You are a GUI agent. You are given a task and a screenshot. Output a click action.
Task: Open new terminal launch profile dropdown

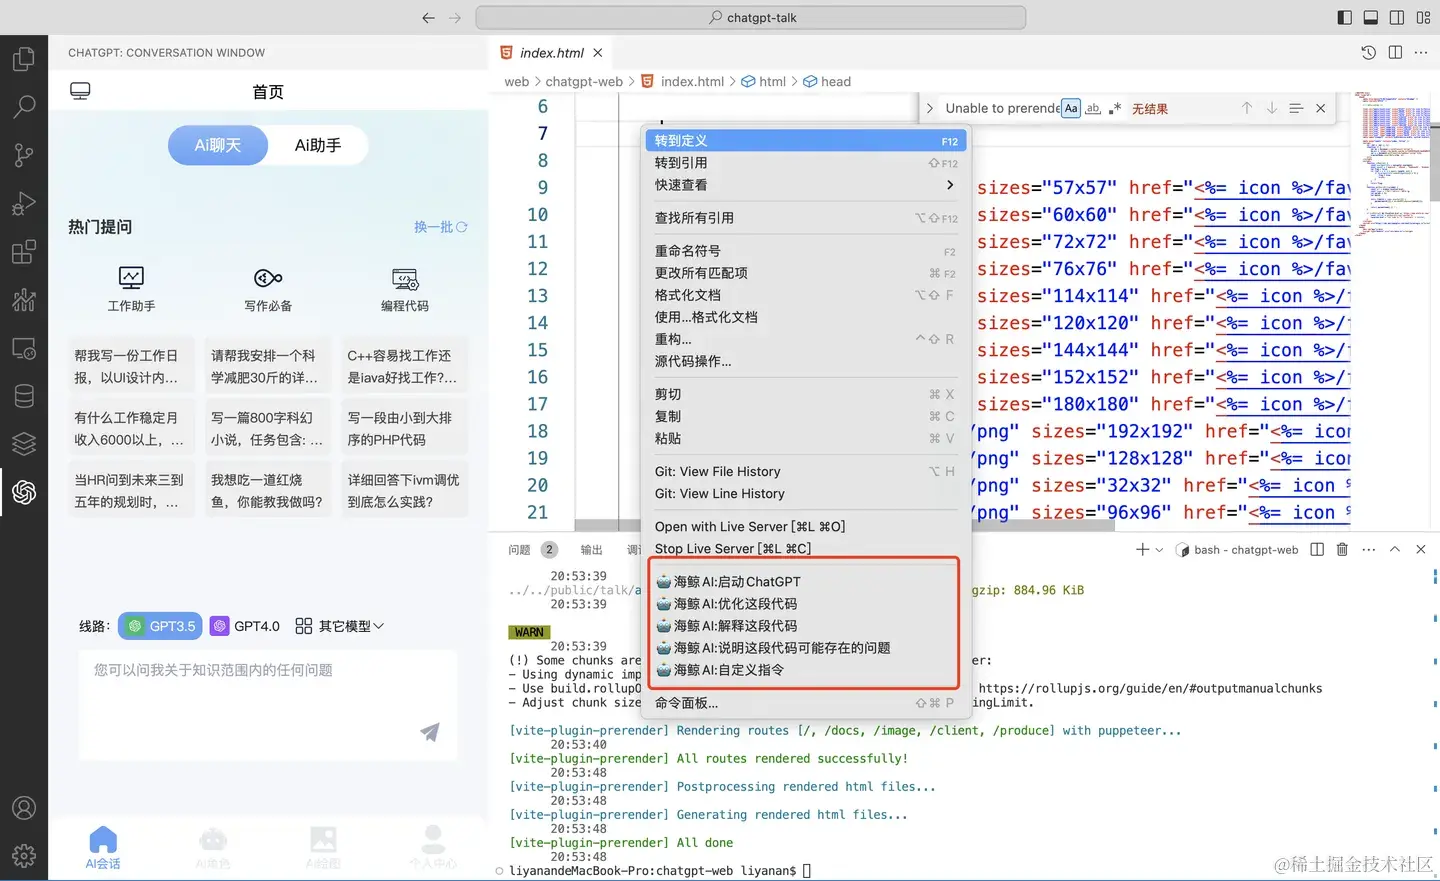(1159, 549)
